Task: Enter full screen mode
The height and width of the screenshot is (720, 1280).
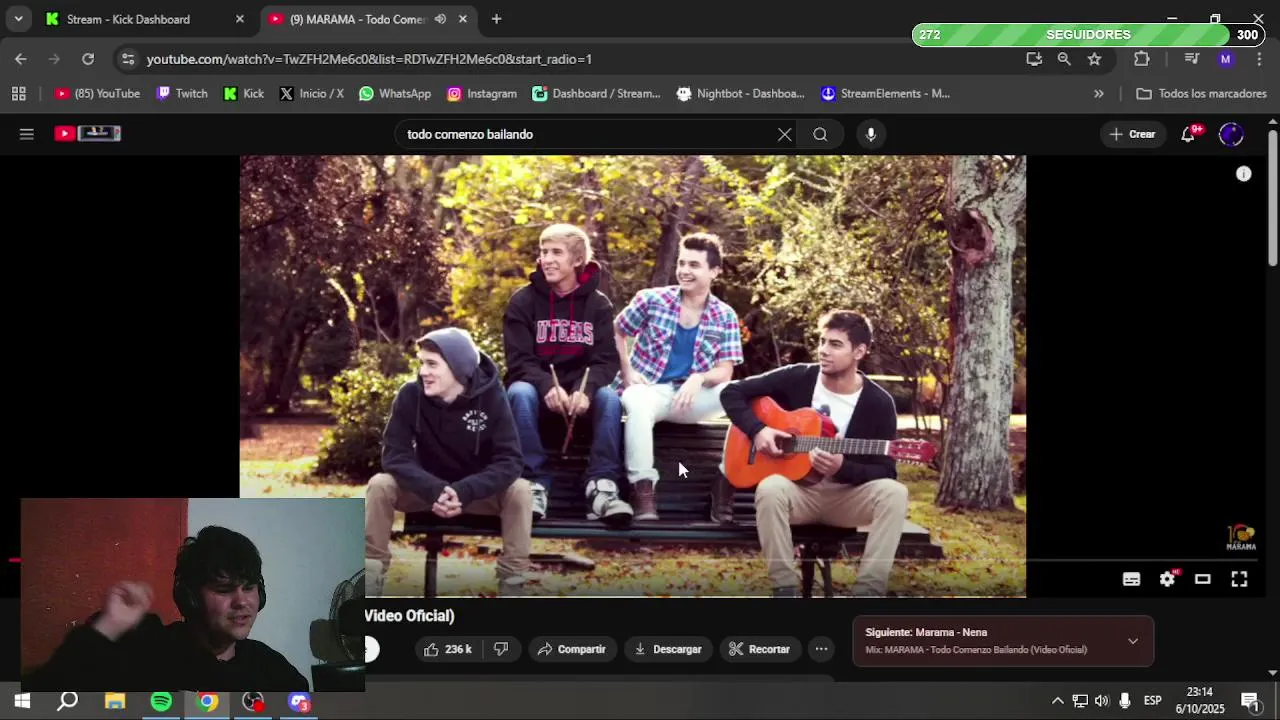Action: (1239, 579)
